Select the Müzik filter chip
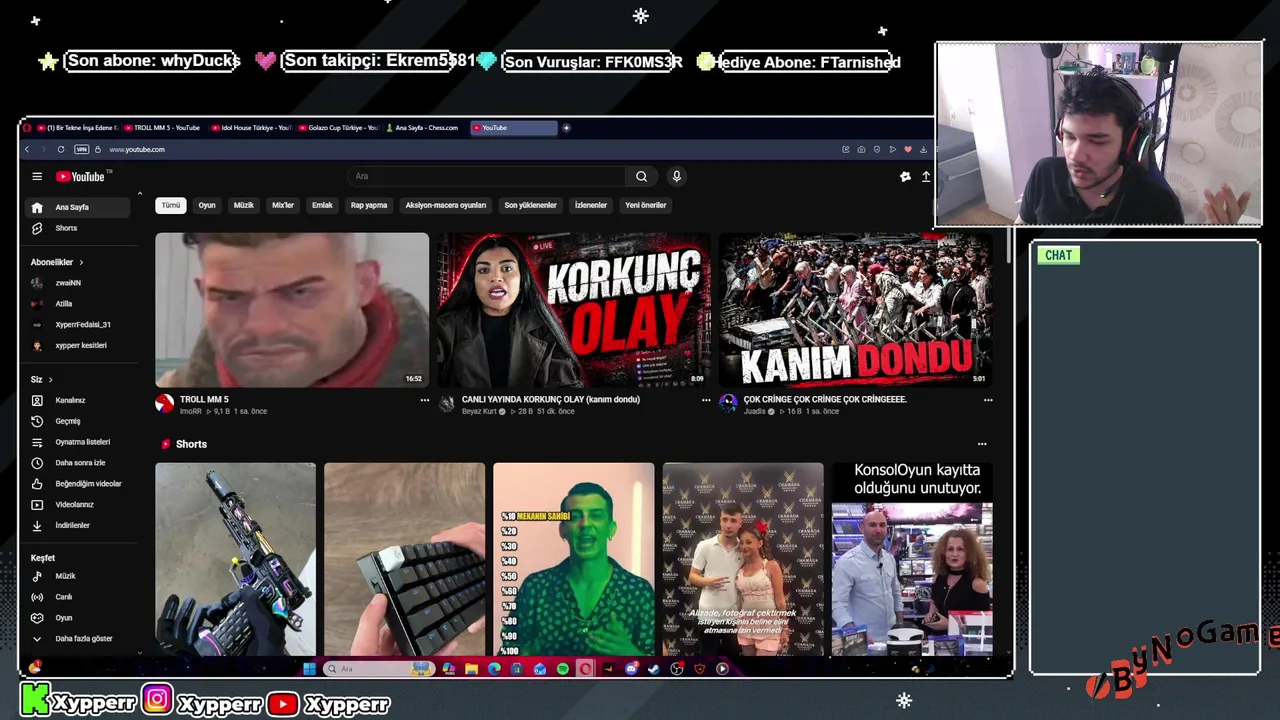This screenshot has height=720, width=1280. (x=244, y=205)
